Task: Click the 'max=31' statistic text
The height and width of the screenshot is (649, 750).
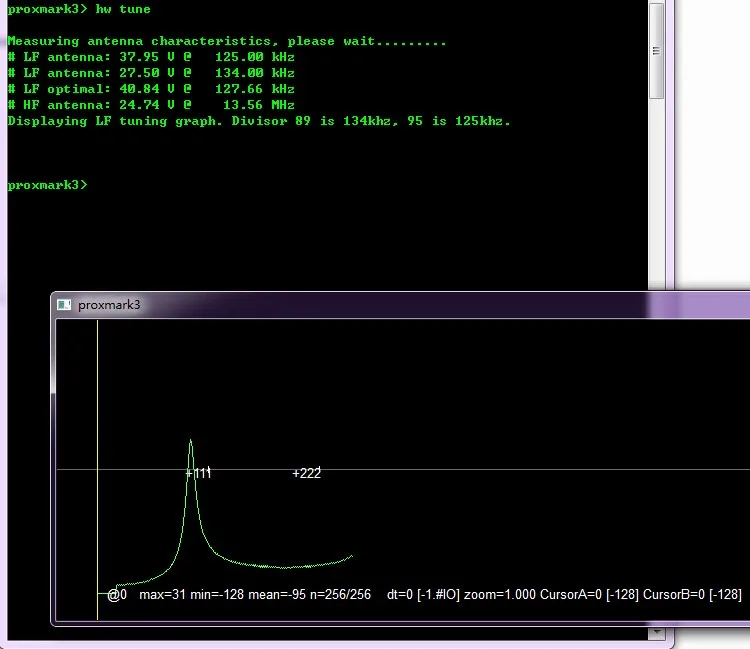Action: tap(162, 594)
